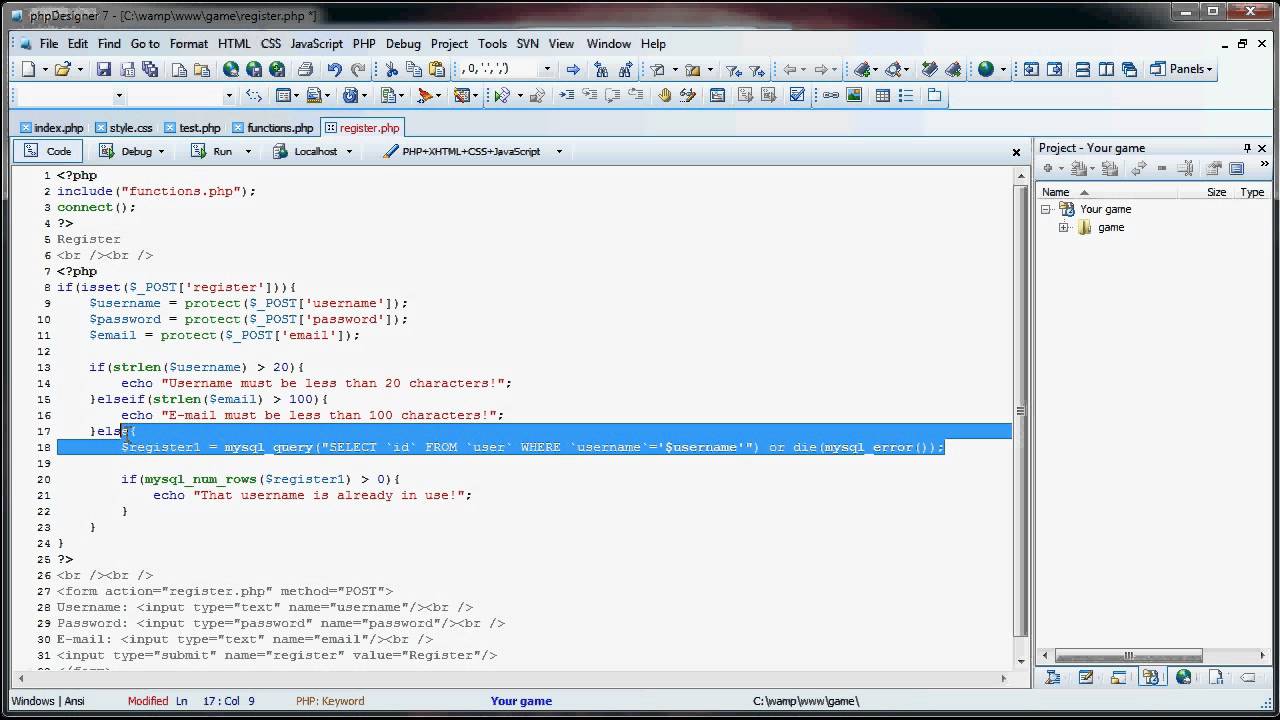Open the search text combo box dropdown
The height and width of the screenshot is (720, 1280).
click(546, 69)
